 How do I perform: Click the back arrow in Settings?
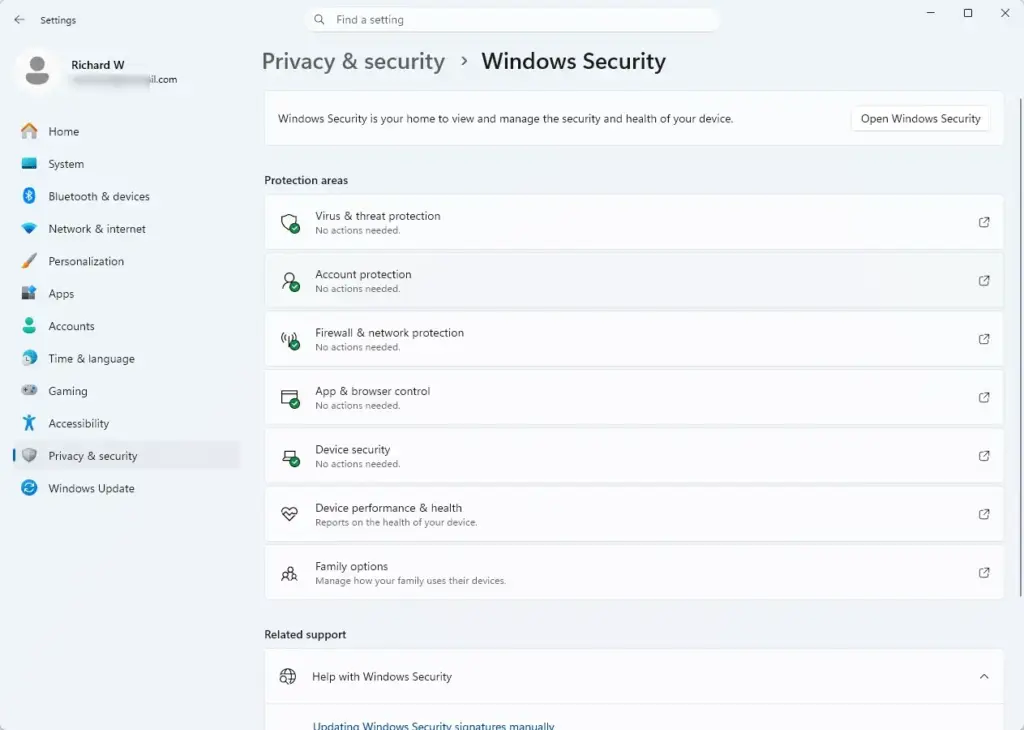pos(19,20)
